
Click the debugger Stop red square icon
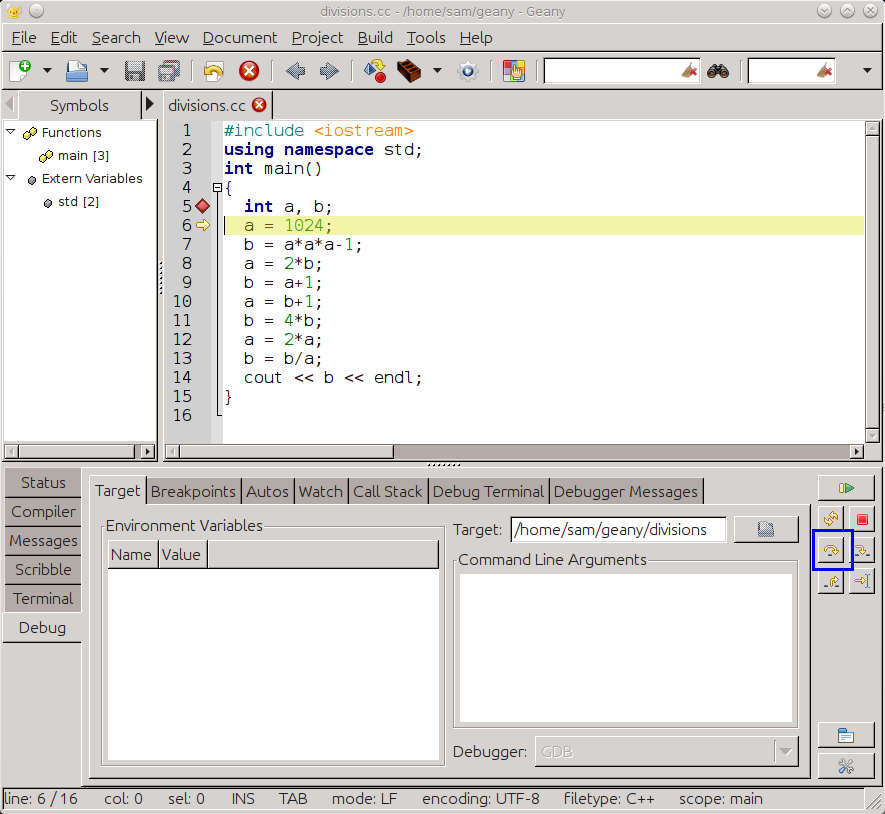coord(862,519)
